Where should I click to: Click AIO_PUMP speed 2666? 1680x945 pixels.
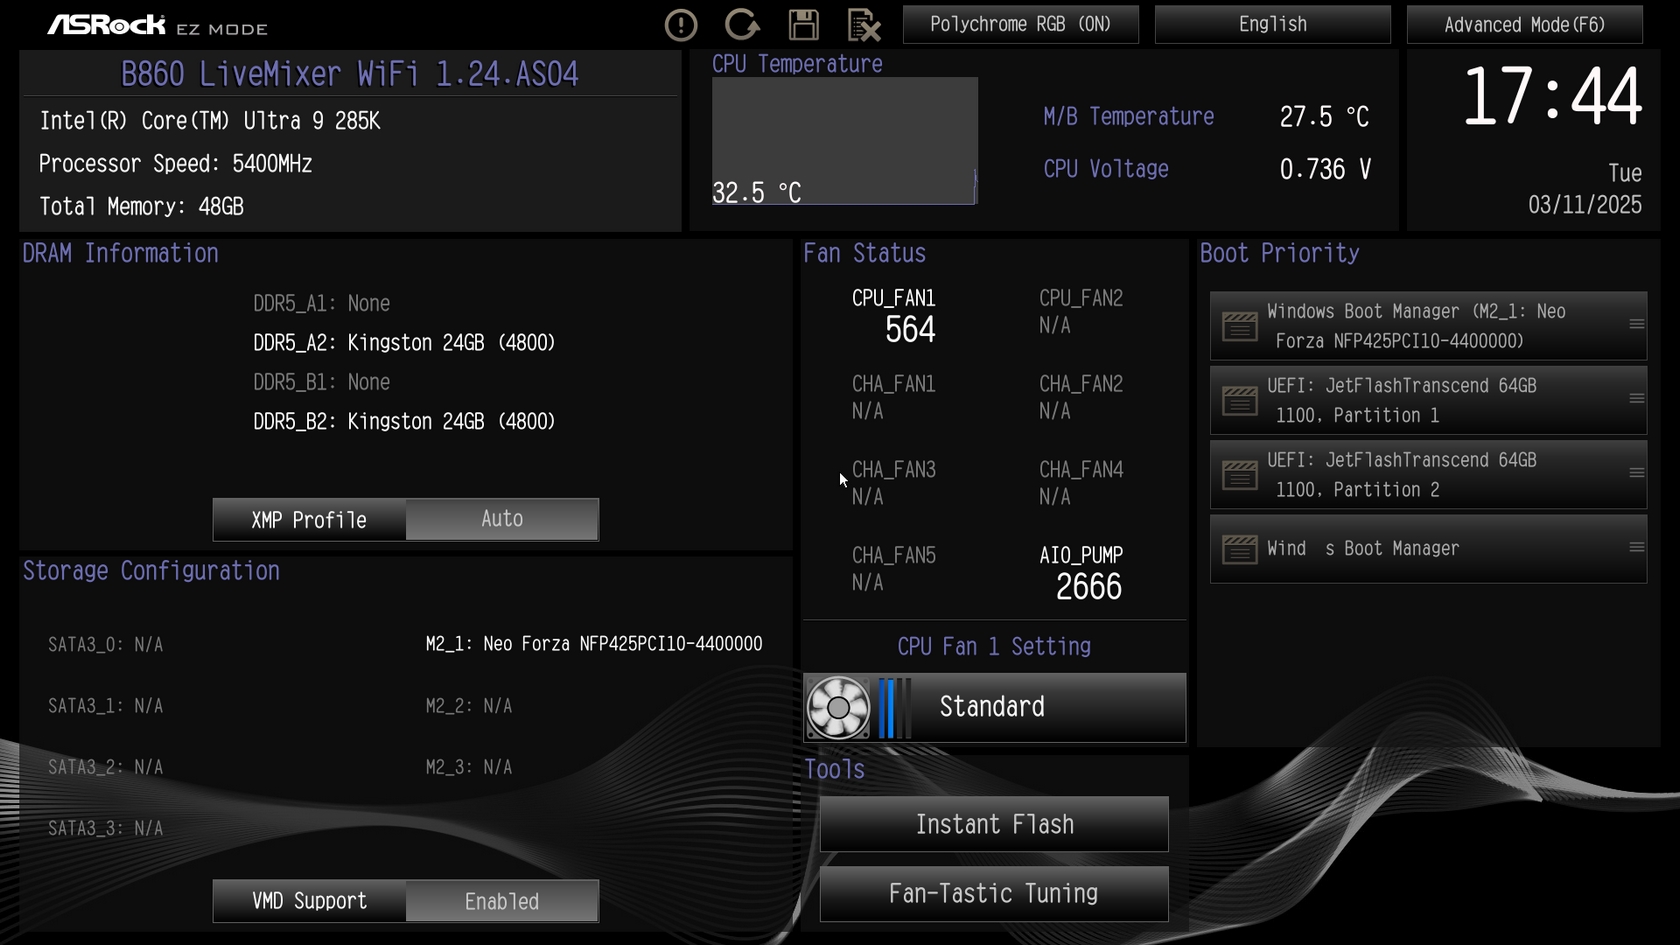(x=1089, y=587)
